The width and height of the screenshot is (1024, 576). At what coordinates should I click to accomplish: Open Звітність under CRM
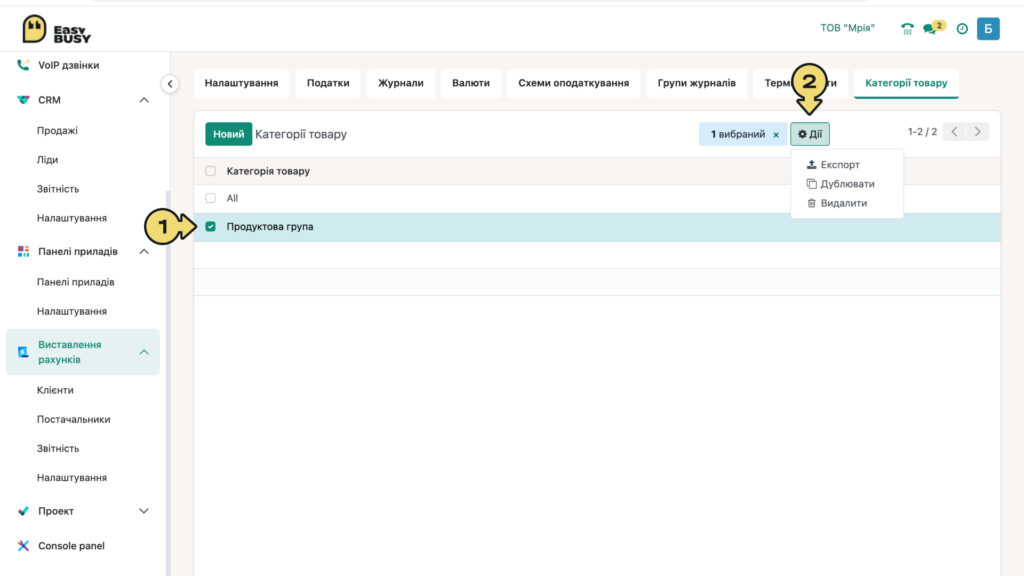pyautogui.click(x=58, y=189)
